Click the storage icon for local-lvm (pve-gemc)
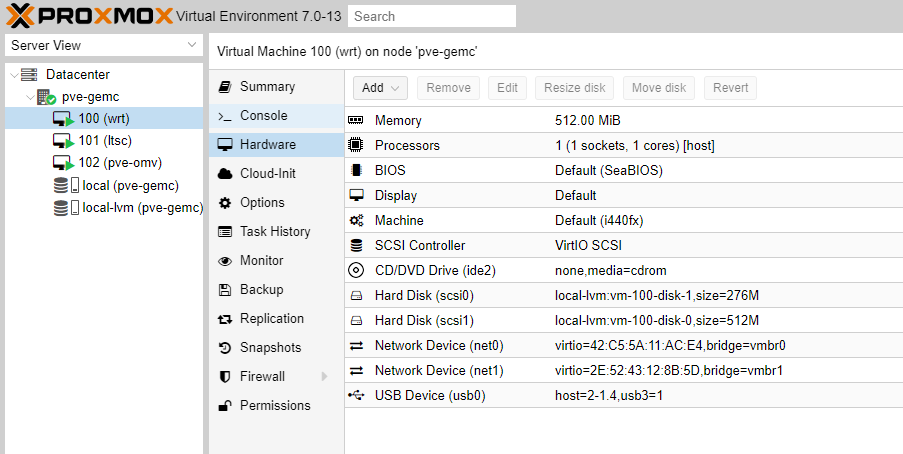 pyautogui.click(x=66, y=207)
